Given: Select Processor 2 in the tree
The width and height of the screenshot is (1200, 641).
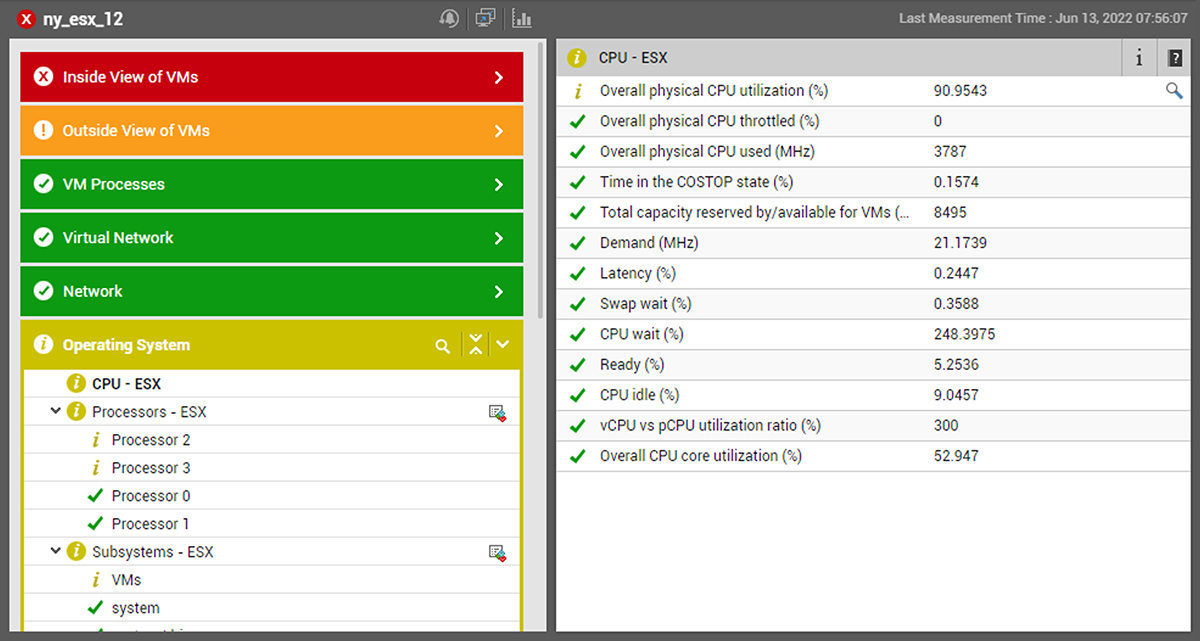Looking at the screenshot, I should pos(151,440).
